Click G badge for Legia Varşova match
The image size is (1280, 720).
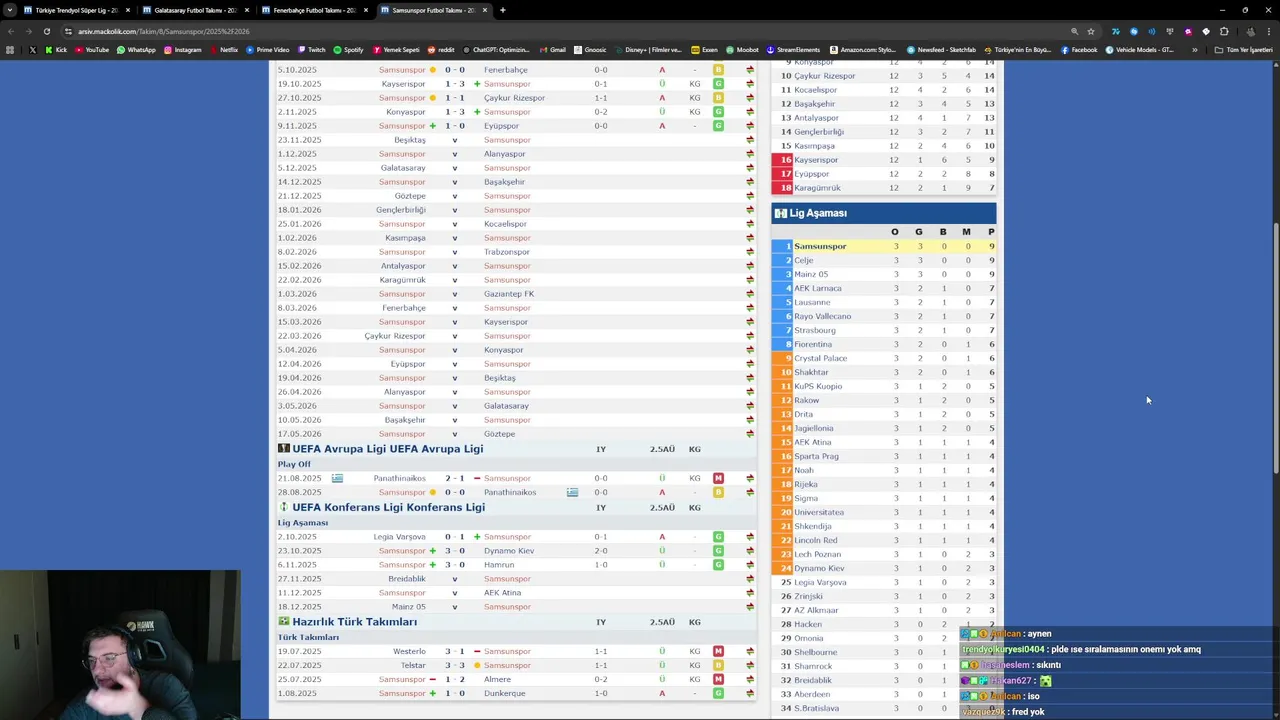[x=718, y=537]
